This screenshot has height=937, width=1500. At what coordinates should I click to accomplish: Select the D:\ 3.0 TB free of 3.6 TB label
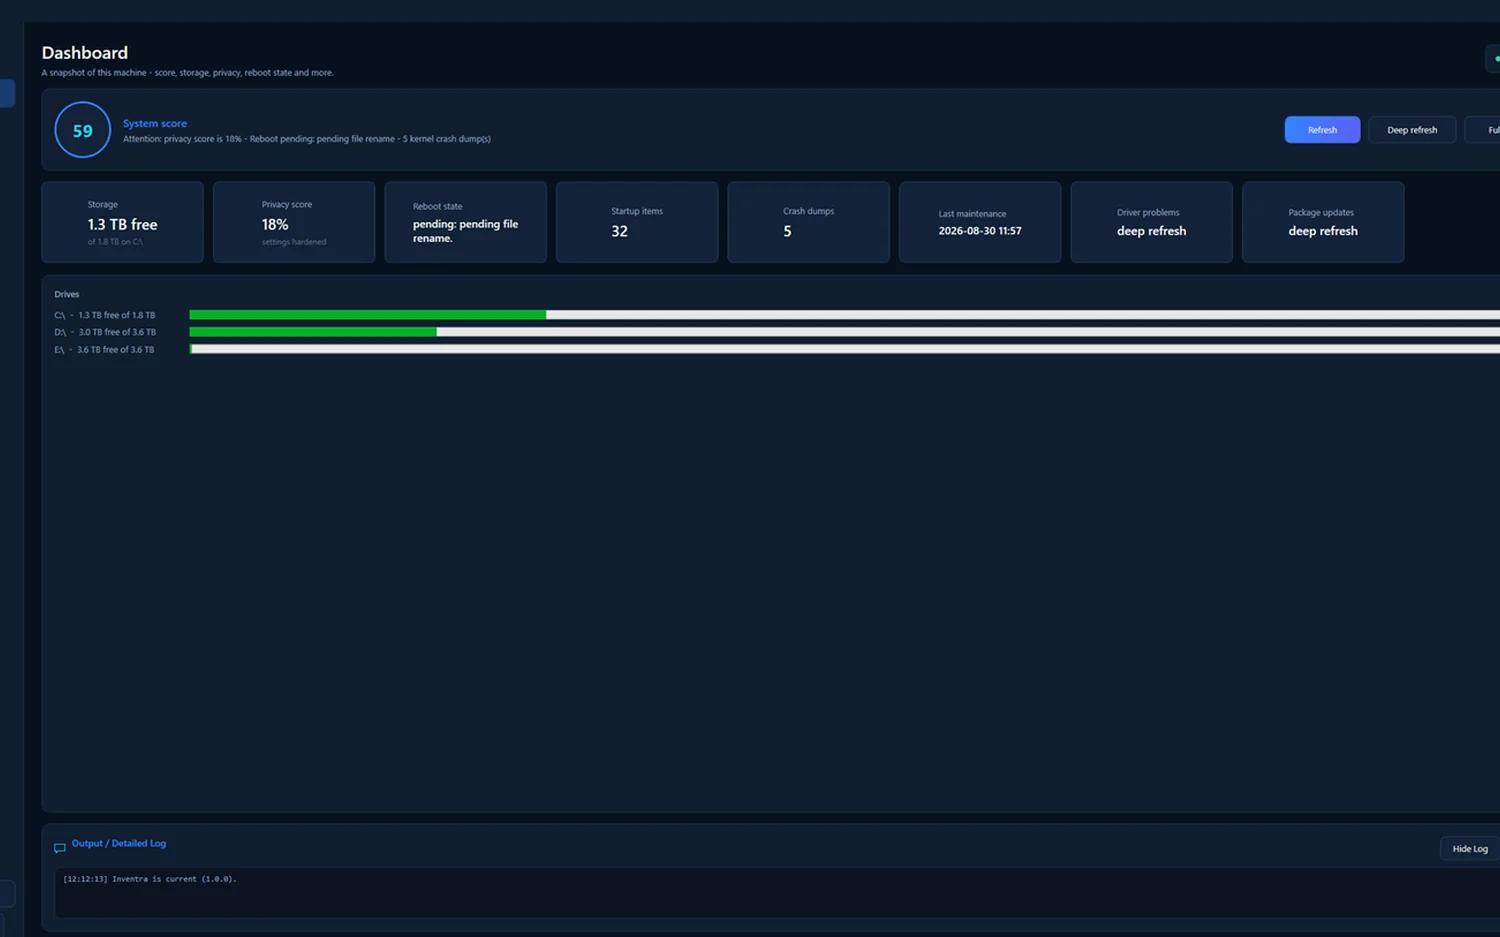105,332
